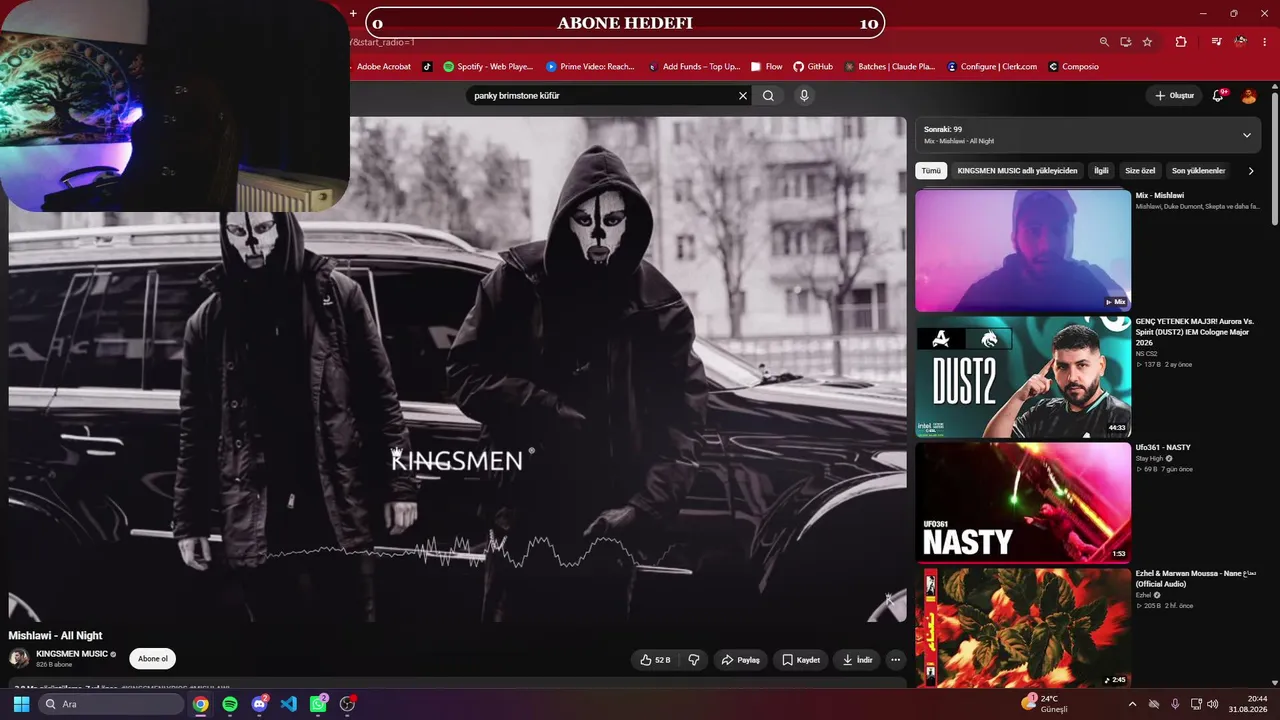Open the Prime Video bookmark
Image resolution: width=1280 pixels, height=720 pixels.
590,67
